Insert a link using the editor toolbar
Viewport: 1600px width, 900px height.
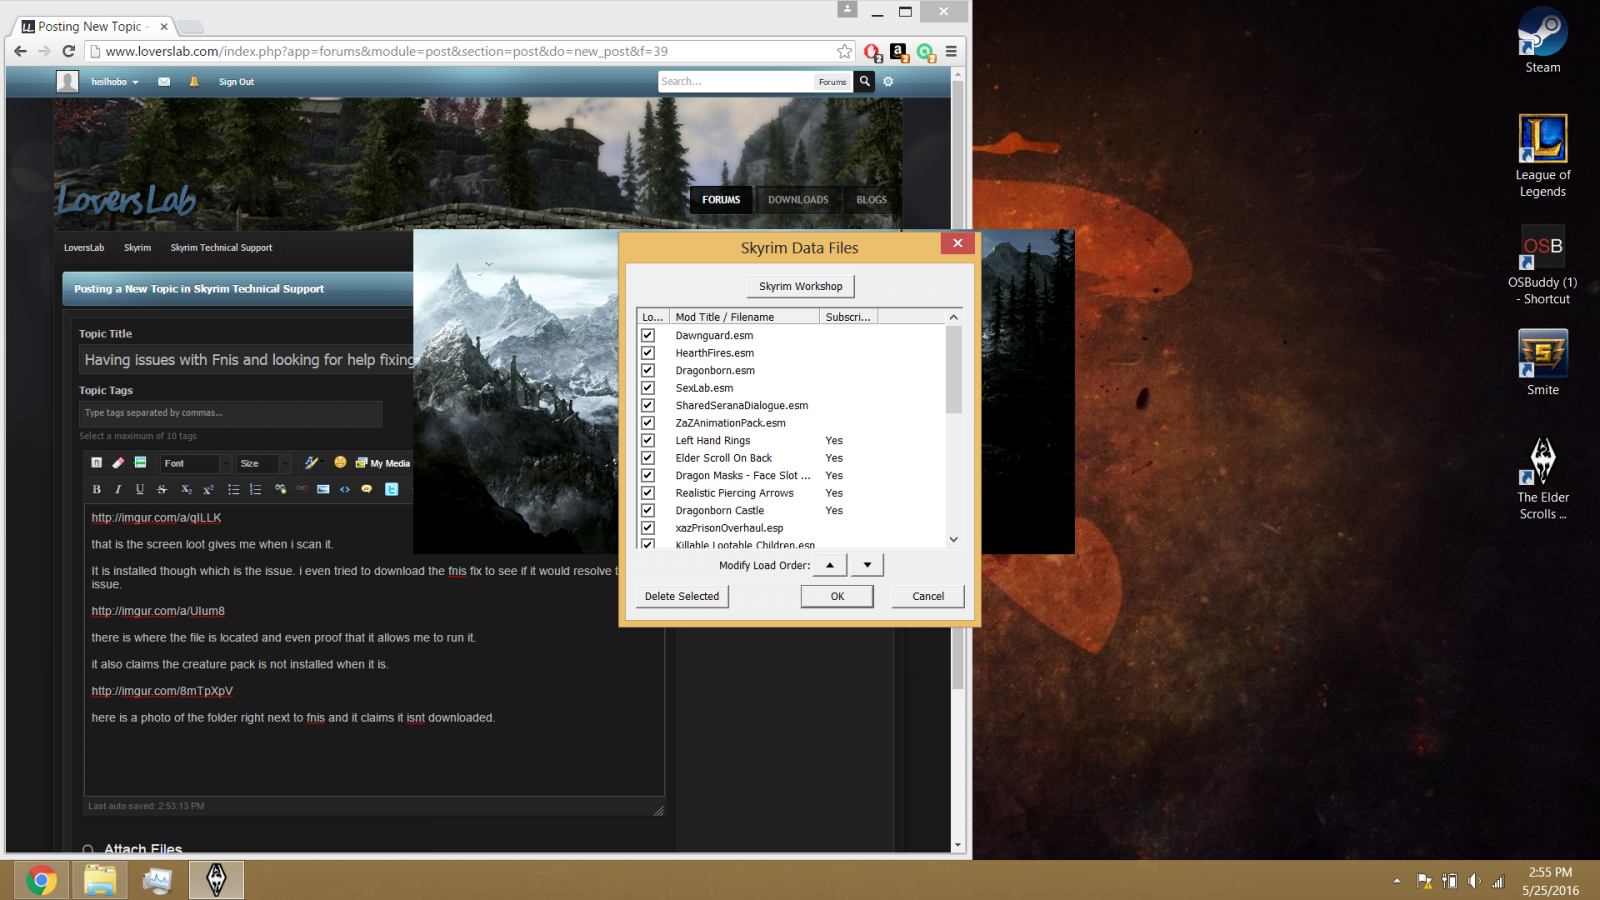coord(280,489)
